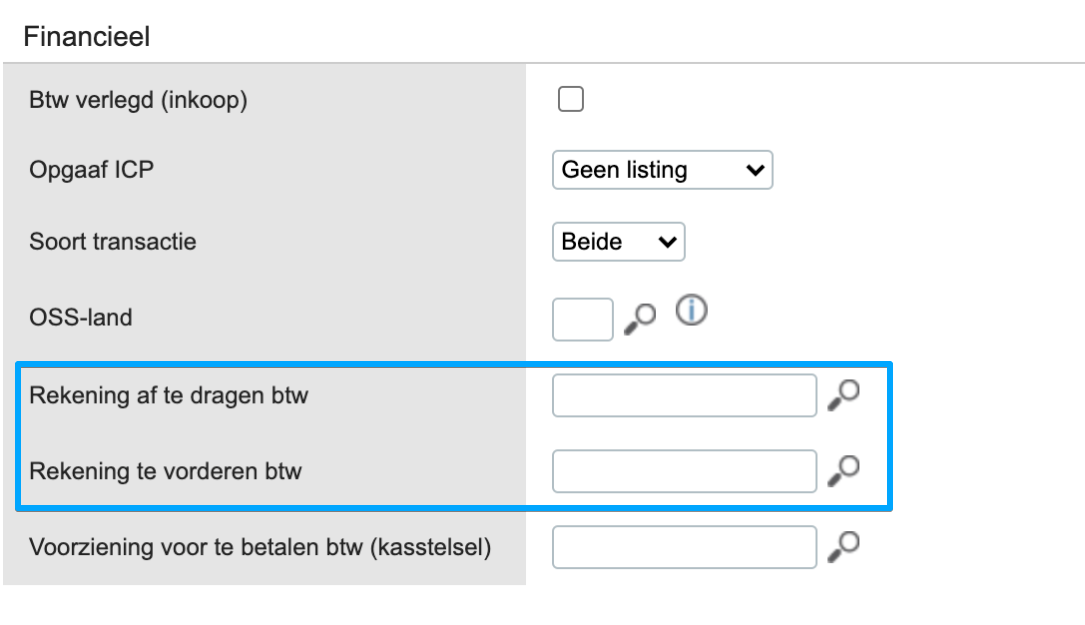Expand the Opgaaf ICP dropdown

coord(662,170)
